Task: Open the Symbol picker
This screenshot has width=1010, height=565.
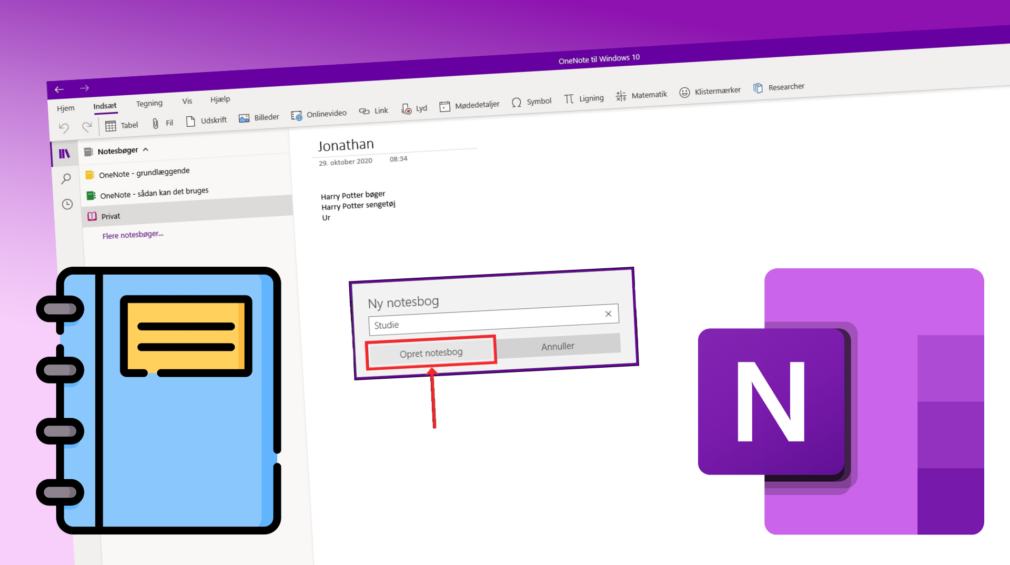Action: [531, 102]
